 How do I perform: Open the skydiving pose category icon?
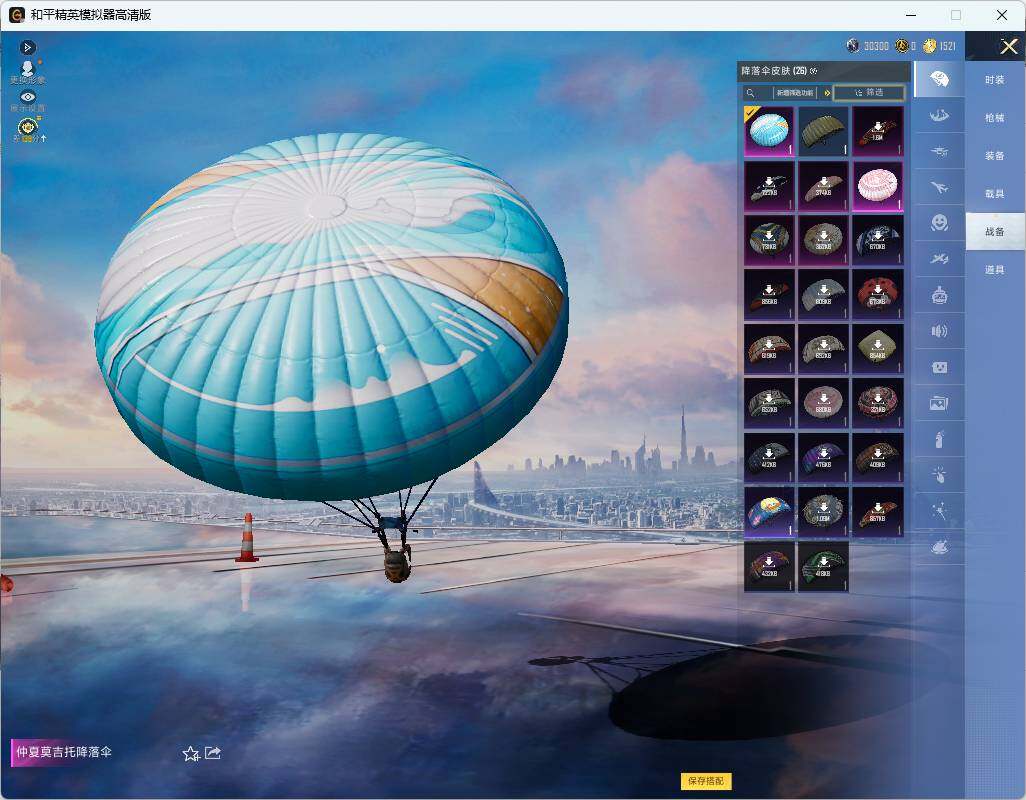click(939, 116)
